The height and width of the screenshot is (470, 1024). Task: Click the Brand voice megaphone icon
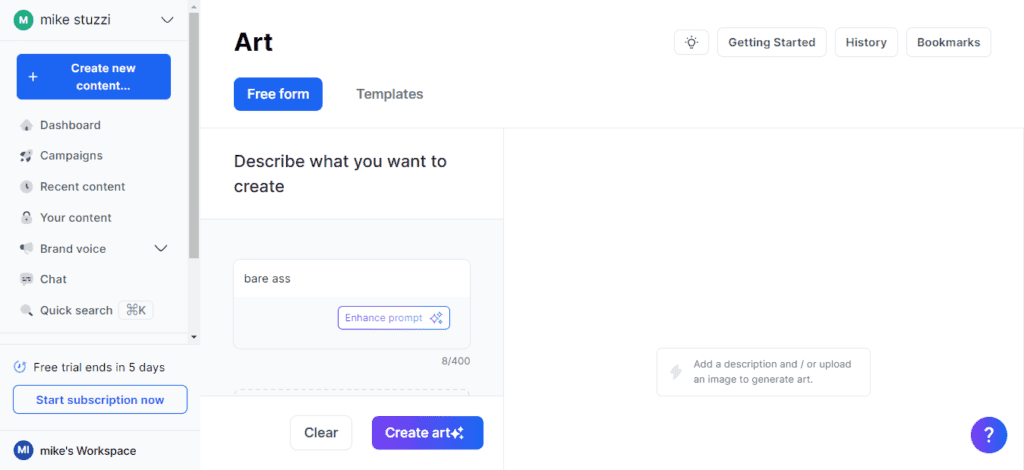[26, 249]
